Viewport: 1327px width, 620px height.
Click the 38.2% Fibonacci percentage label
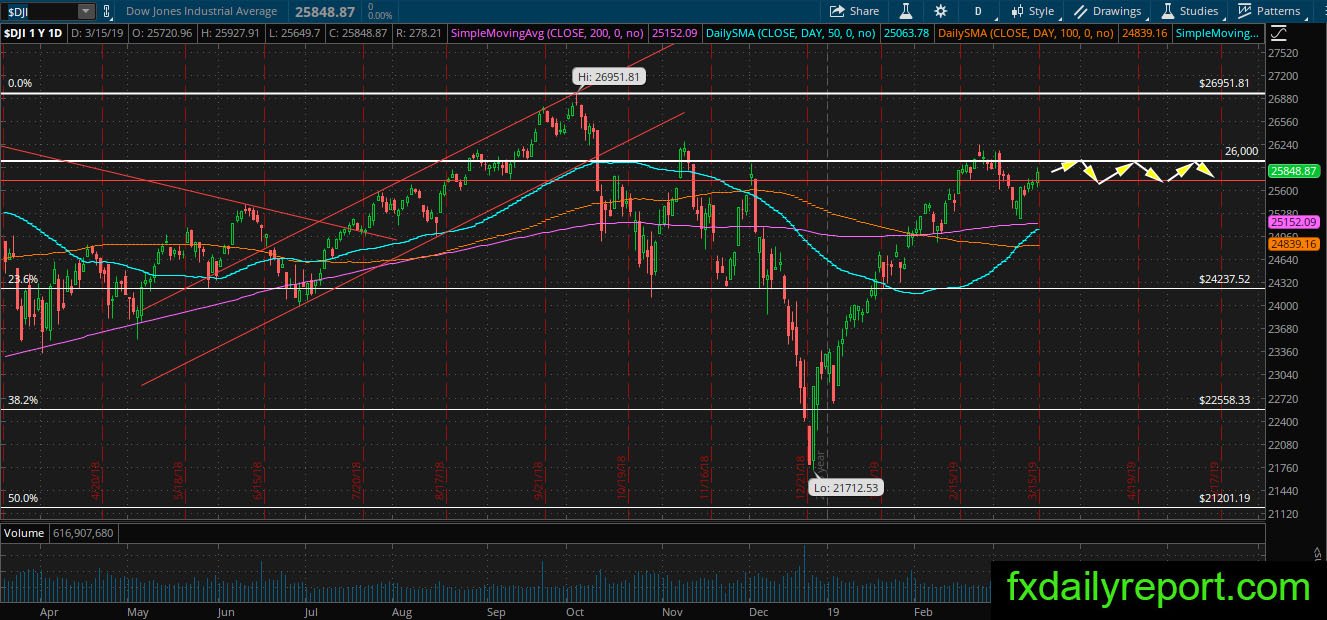(x=22, y=399)
